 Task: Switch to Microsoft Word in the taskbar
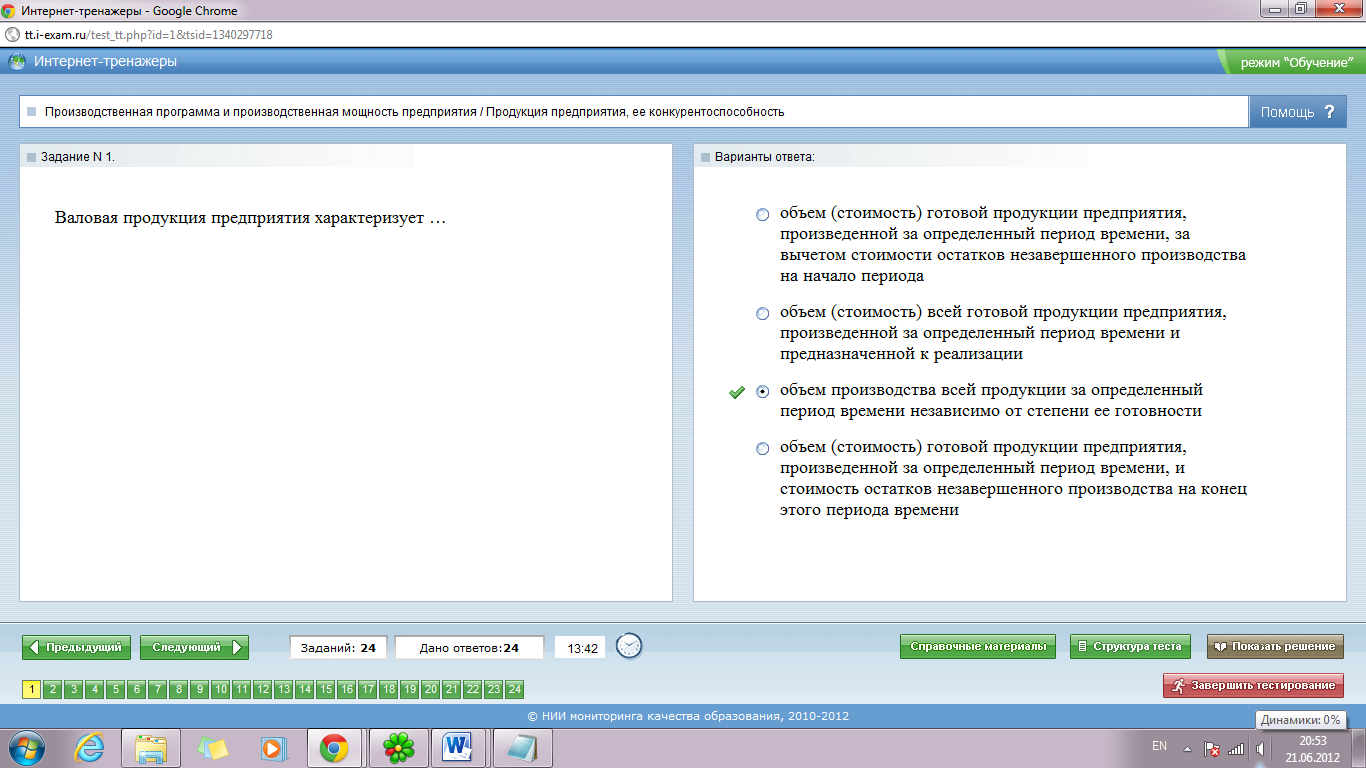[x=458, y=747]
